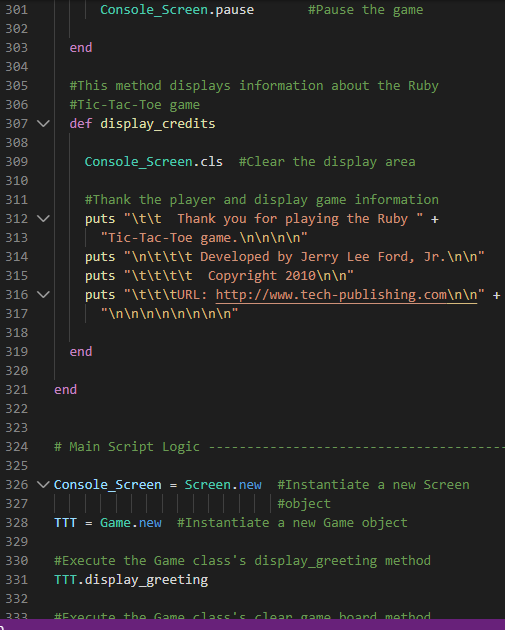Image resolution: width=505 pixels, height=630 pixels.
Task: Click 'Screen.new' on line 326
Action: point(223,485)
